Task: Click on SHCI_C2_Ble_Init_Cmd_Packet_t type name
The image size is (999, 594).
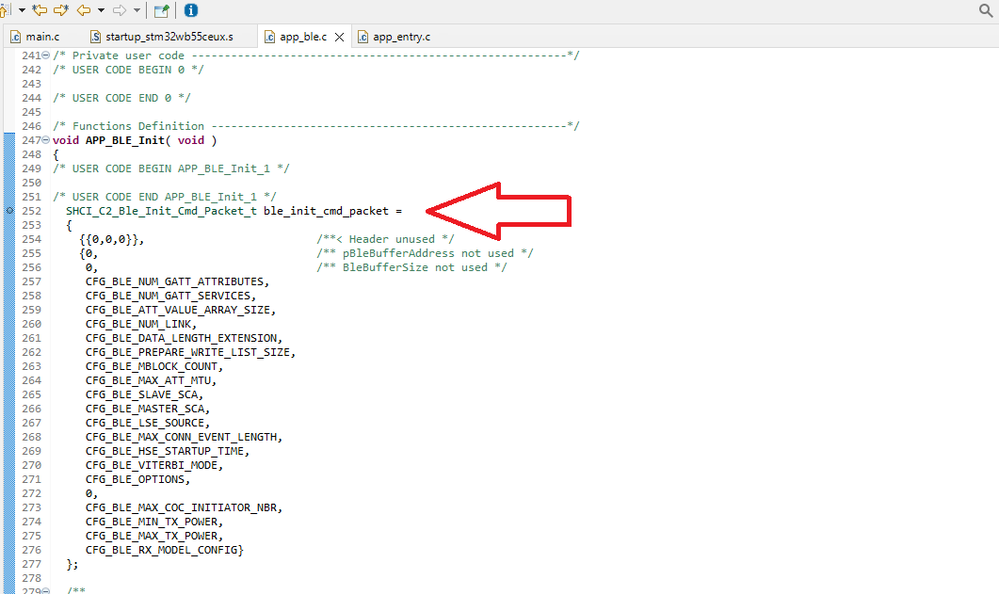Action: (x=161, y=211)
